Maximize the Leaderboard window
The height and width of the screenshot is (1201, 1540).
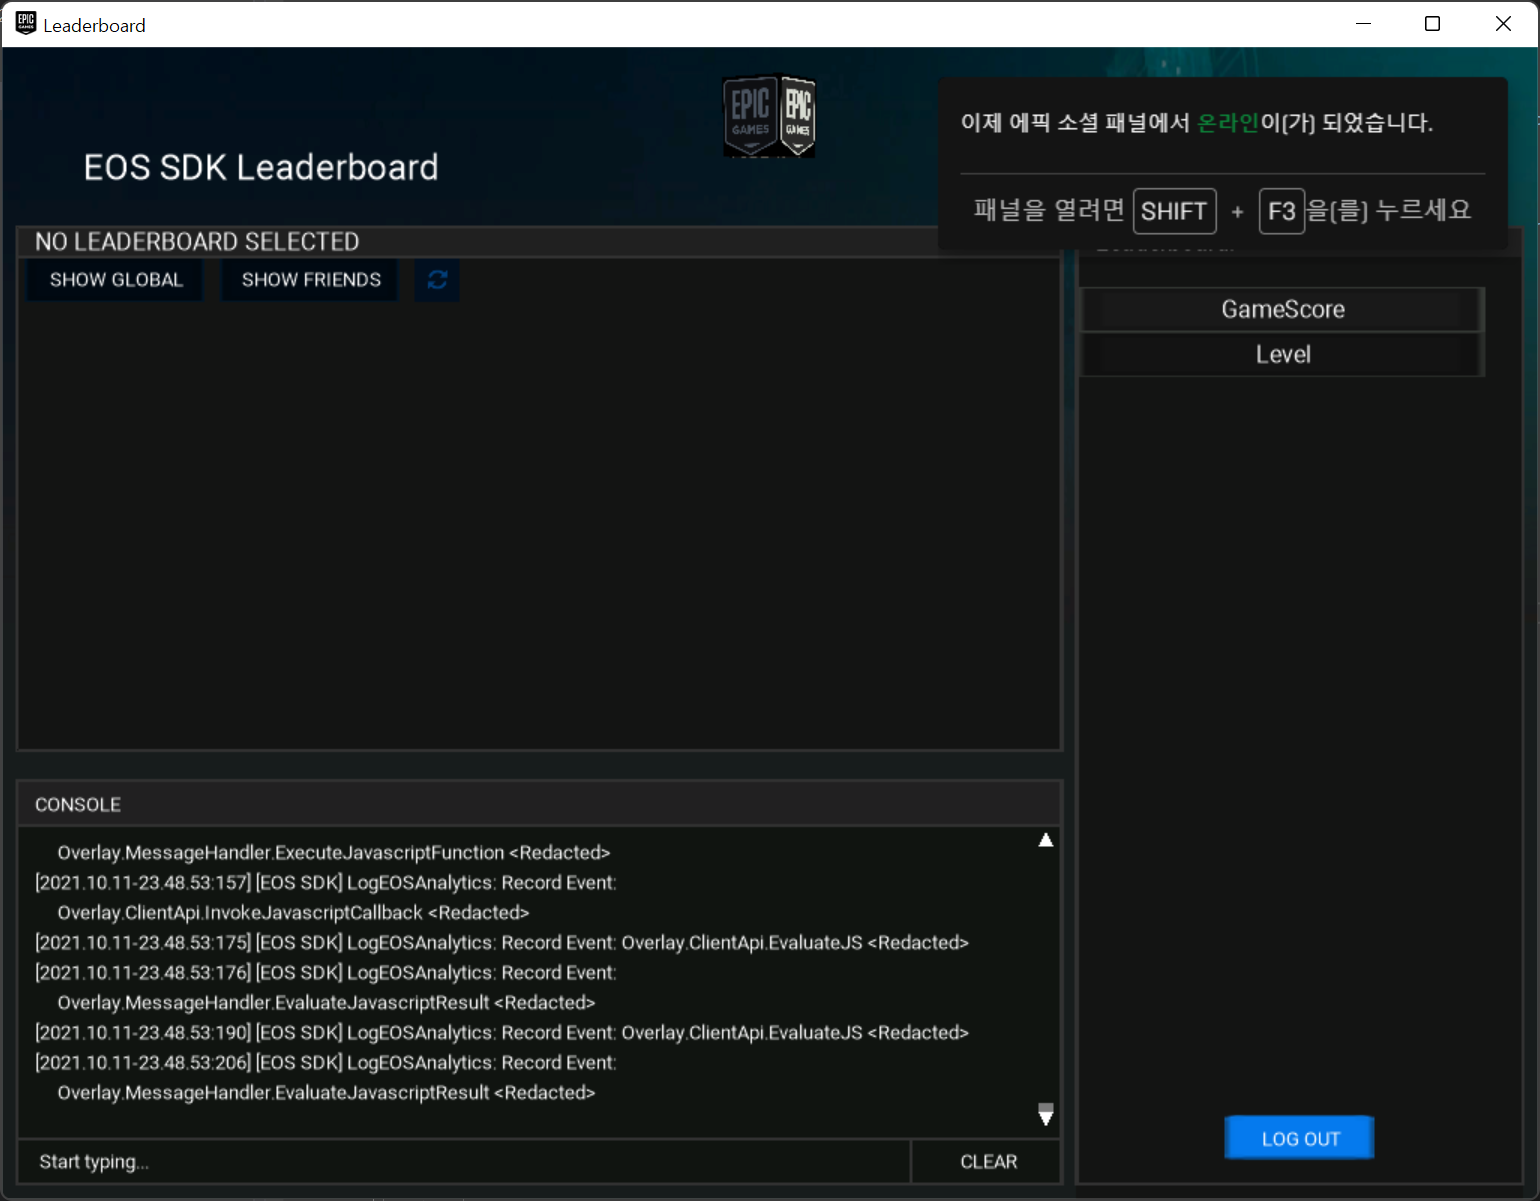pyautogui.click(x=1432, y=24)
